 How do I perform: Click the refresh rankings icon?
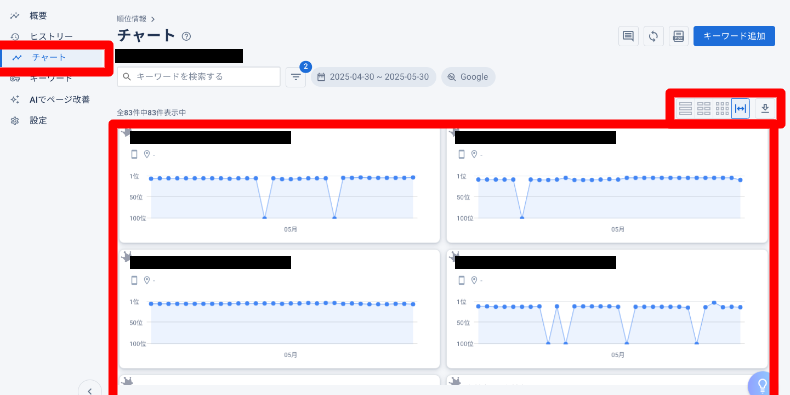coord(653,36)
